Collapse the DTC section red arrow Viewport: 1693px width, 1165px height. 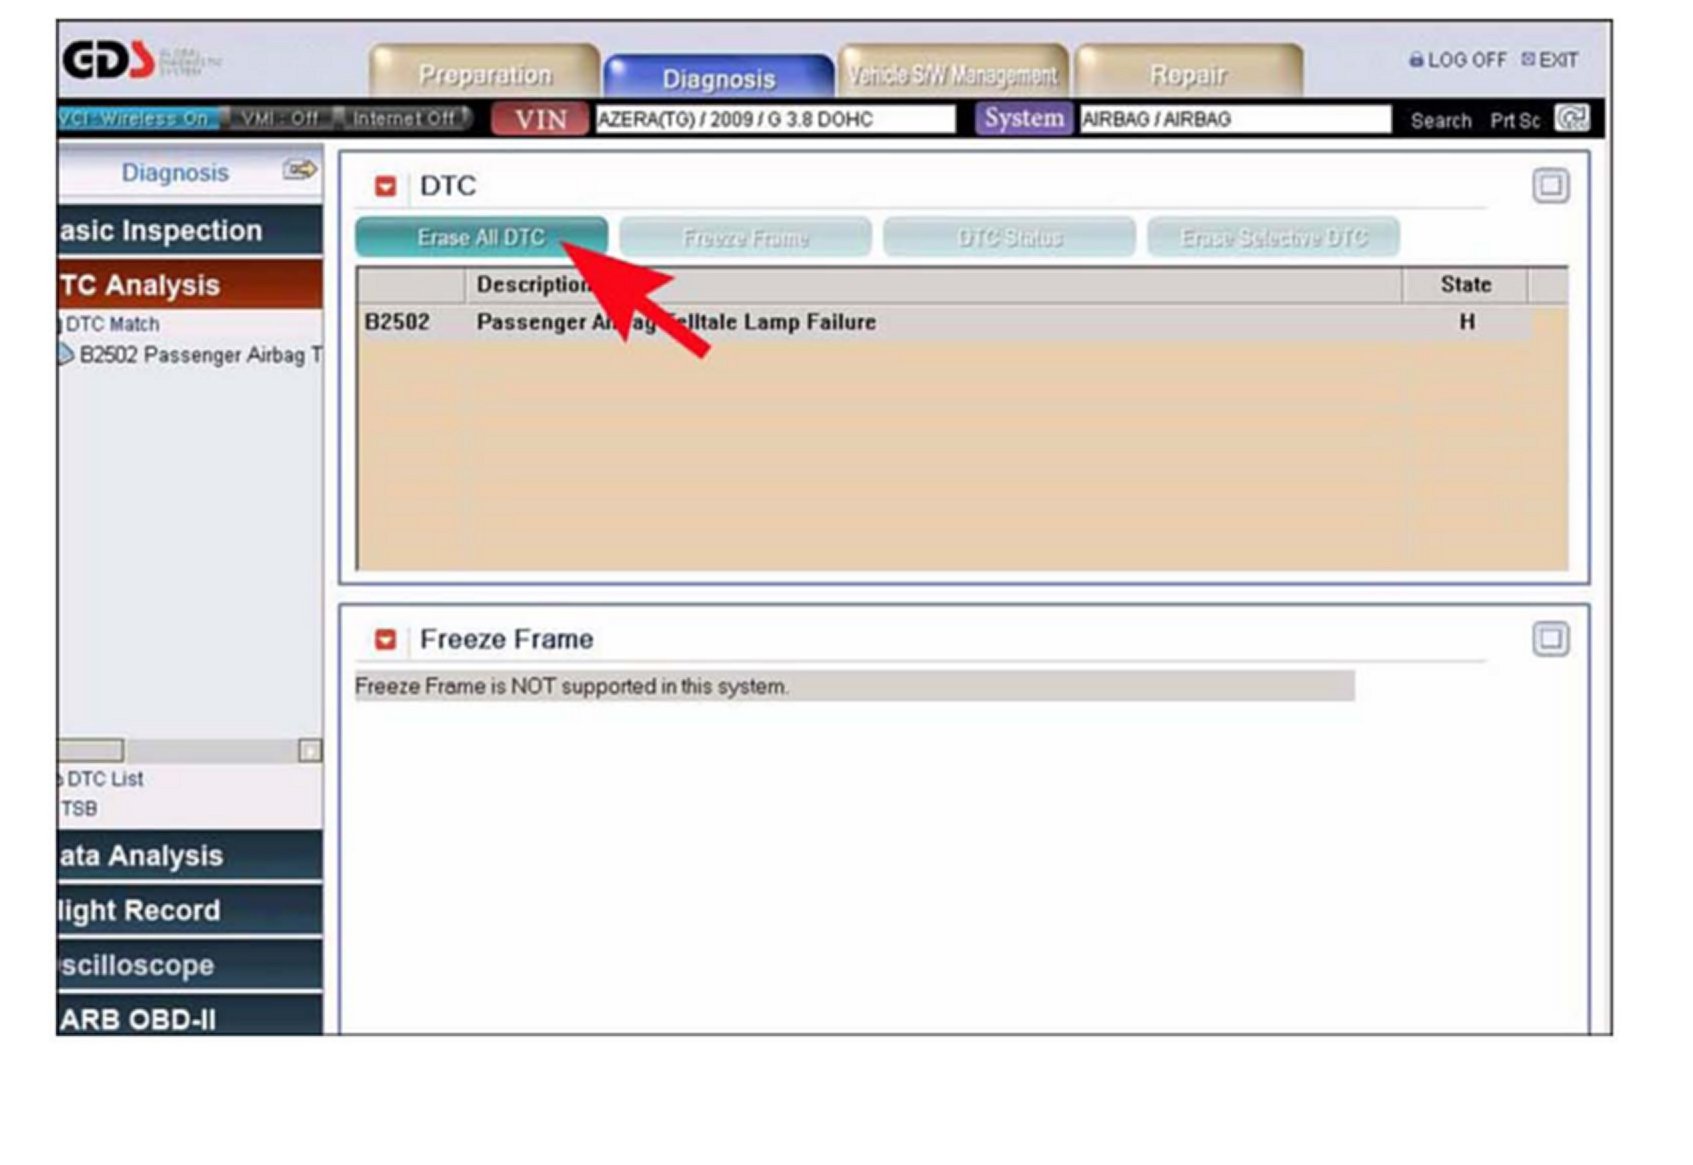coord(385,187)
